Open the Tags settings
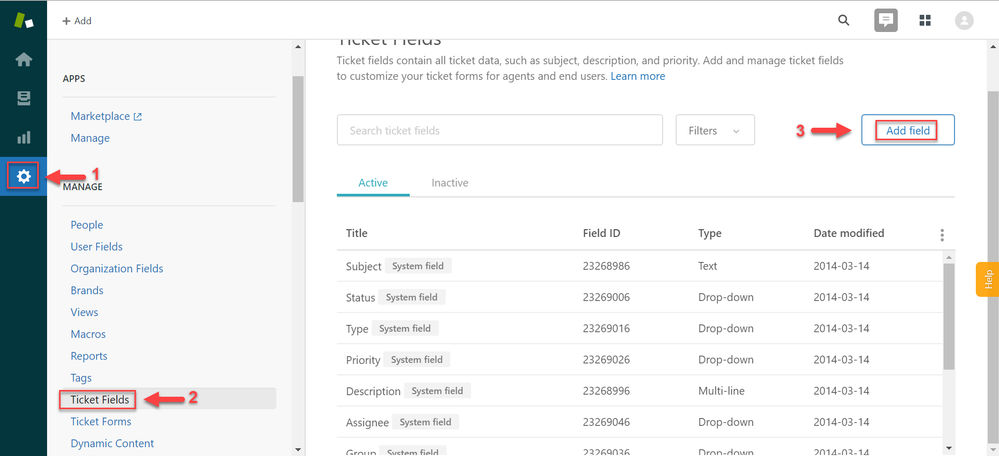This screenshot has width=999, height=456. 81,378
